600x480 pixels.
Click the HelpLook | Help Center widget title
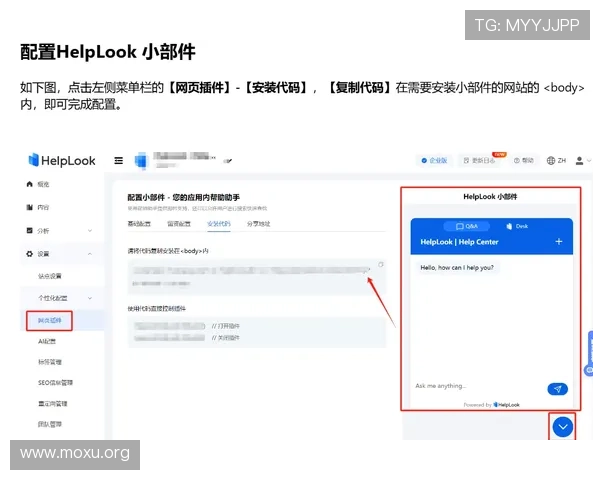point(459,242)
